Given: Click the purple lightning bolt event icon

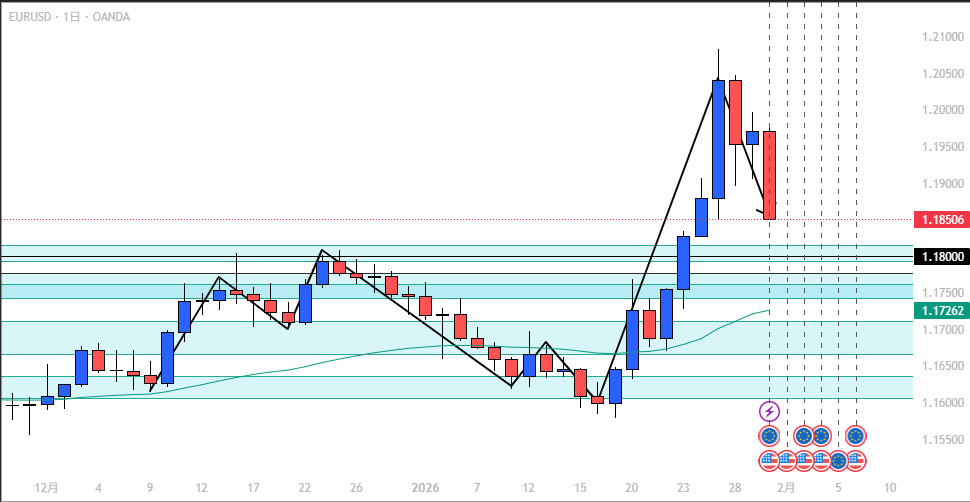Looking at the screenshot, I should pos(769,410).
